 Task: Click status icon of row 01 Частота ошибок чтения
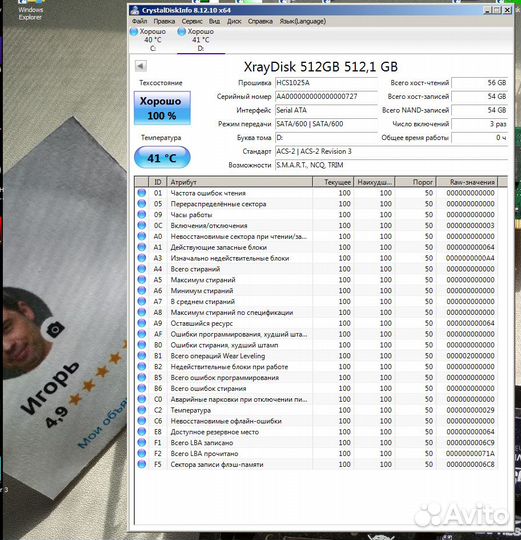[x=142, y=193]
